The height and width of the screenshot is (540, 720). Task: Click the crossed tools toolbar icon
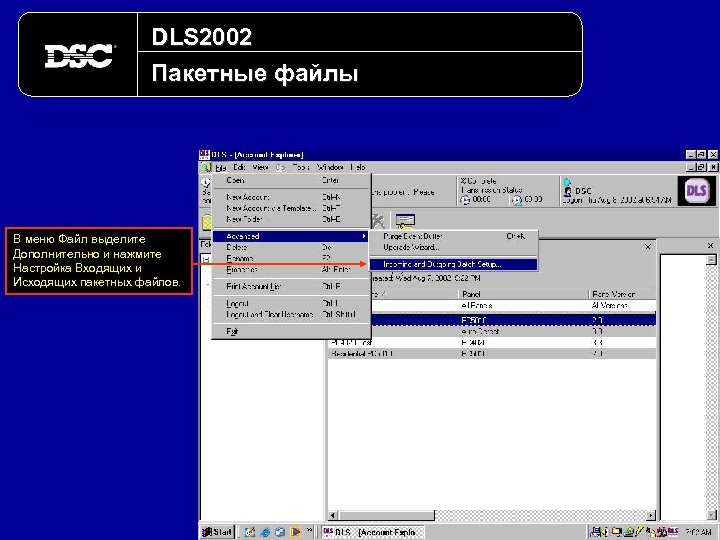pyautogui.click(x=377, y=221)
